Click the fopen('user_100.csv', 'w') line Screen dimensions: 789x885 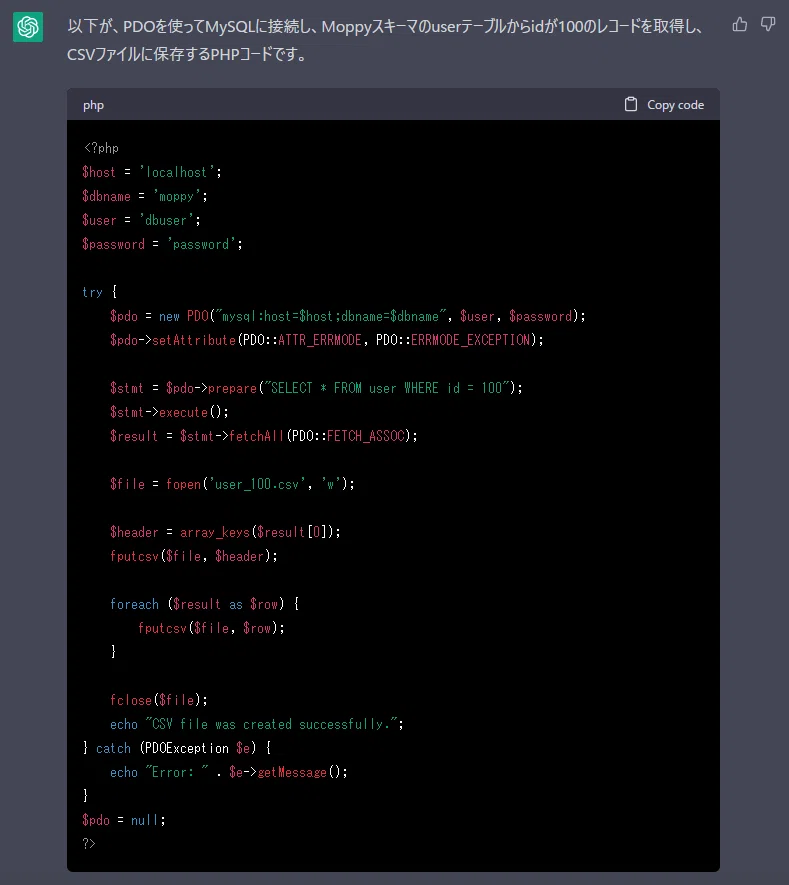232,484
